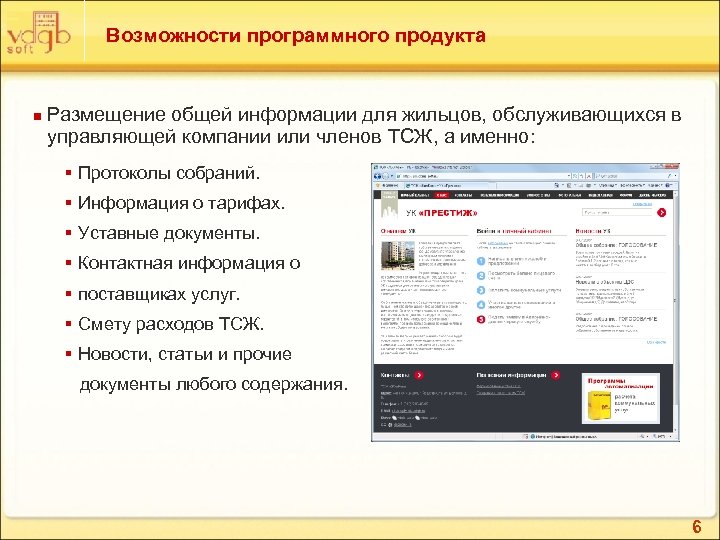Open the address bar history dropdown arrow
The image size is (720, 540).
click(568, 176)
